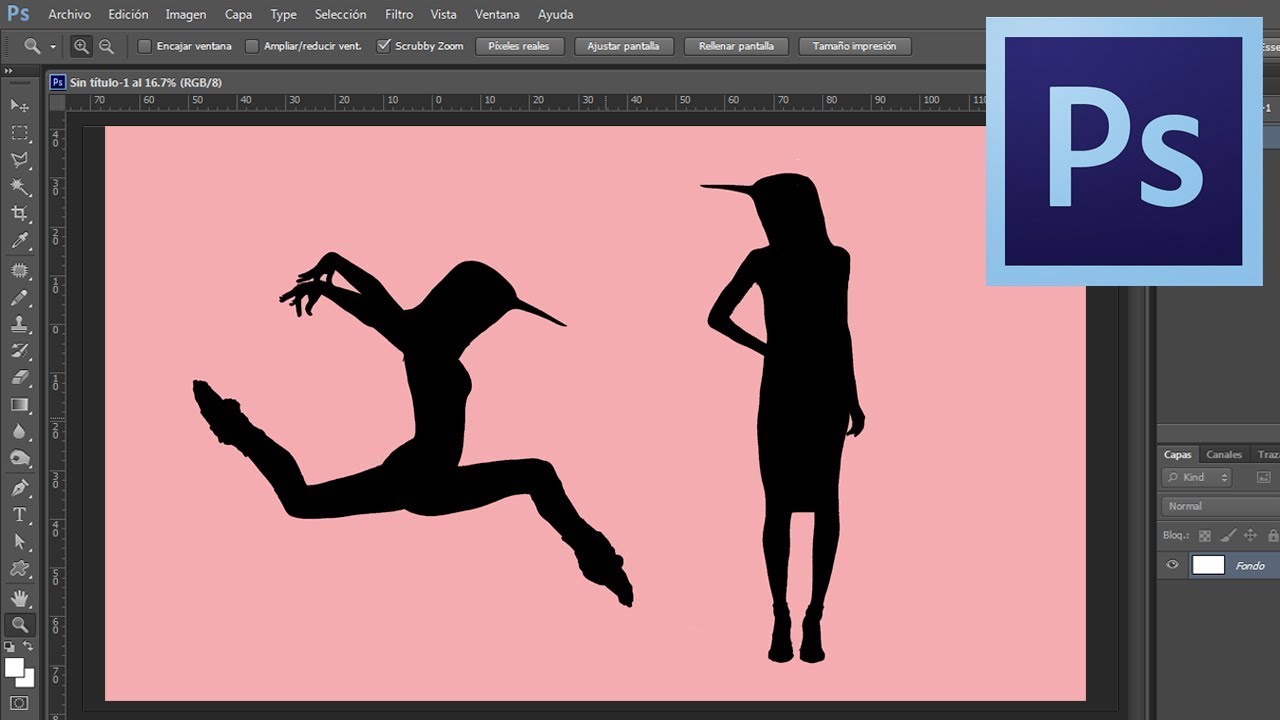Lock transparent pixels in Capas panel
The height and width of the screenshot is (720, 1280).
(1205, 536)
